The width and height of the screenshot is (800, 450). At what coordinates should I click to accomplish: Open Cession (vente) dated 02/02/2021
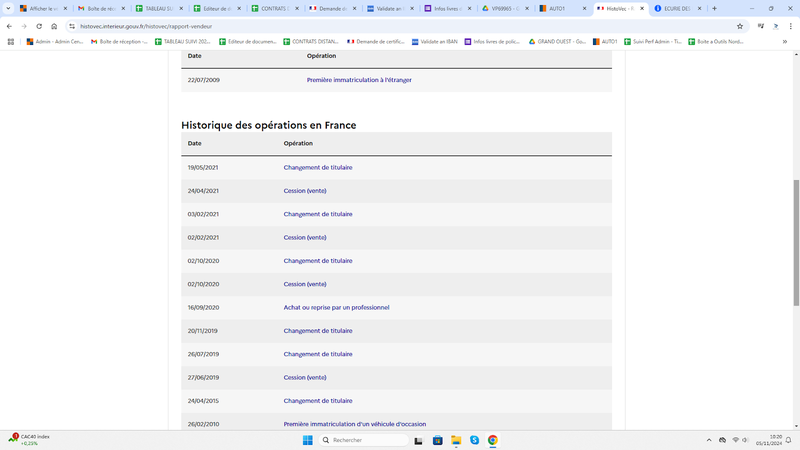305,237
